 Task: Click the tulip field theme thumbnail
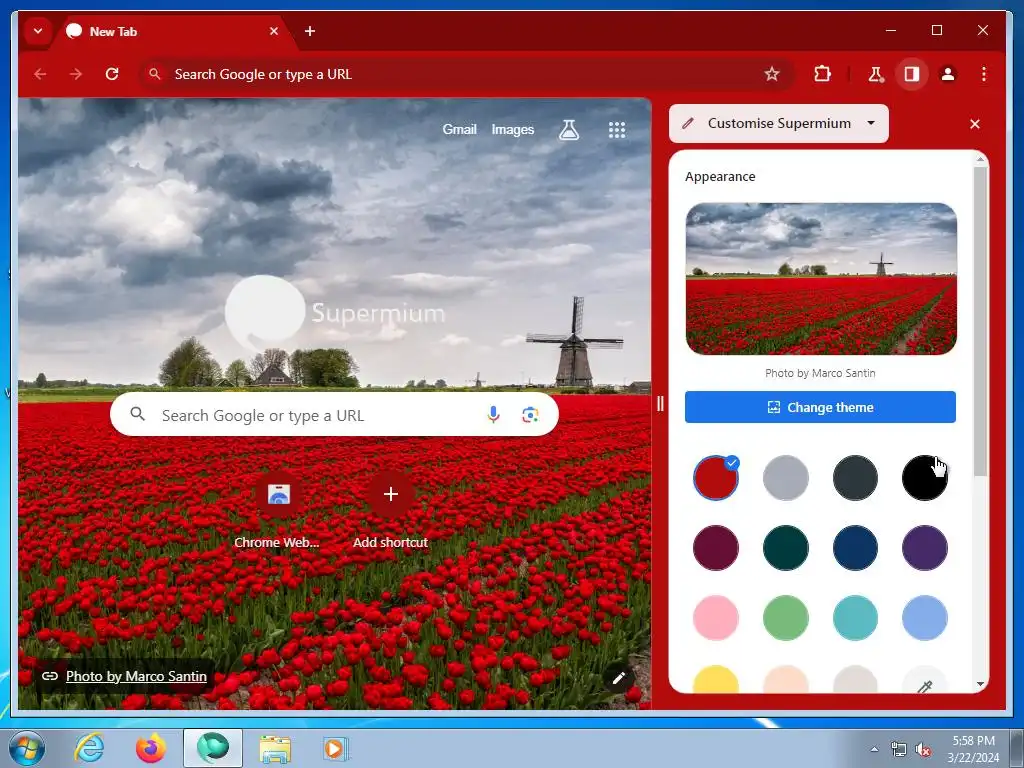821,279
